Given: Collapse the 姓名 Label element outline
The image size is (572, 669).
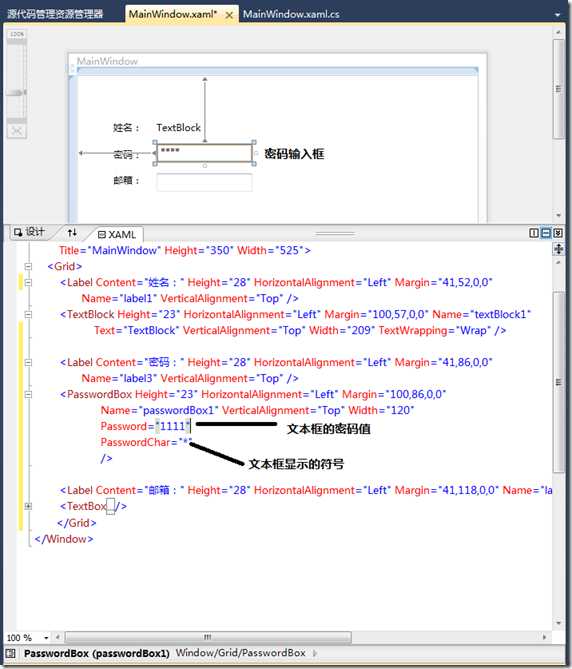Looking at the screenshot, I should coord(28,282).
